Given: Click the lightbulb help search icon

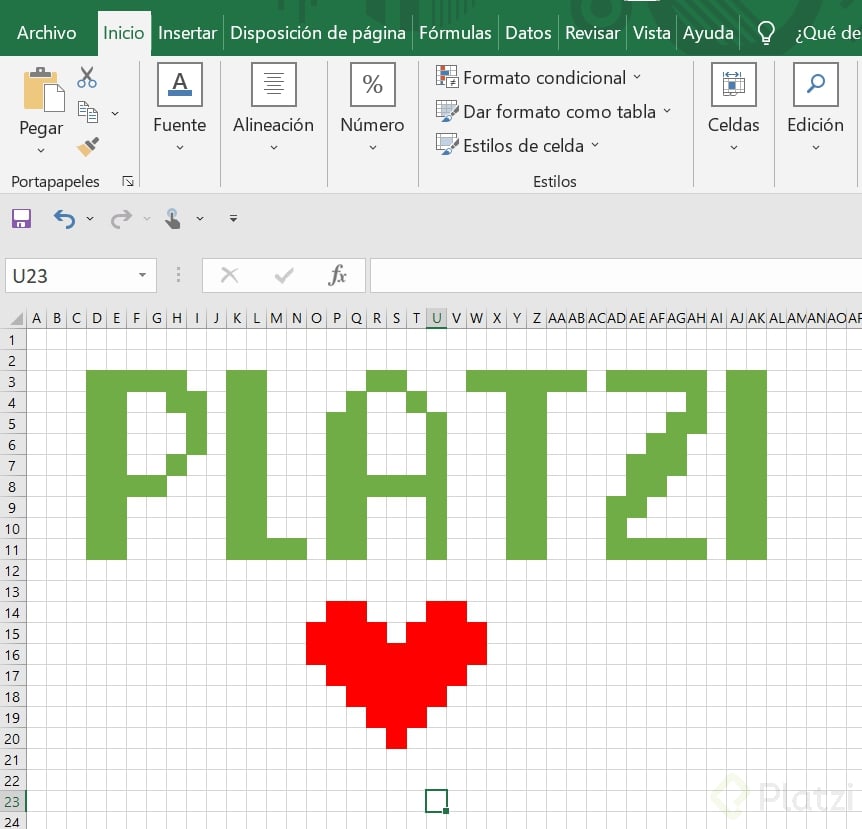Looking at the screenshot, I should 766,32.
